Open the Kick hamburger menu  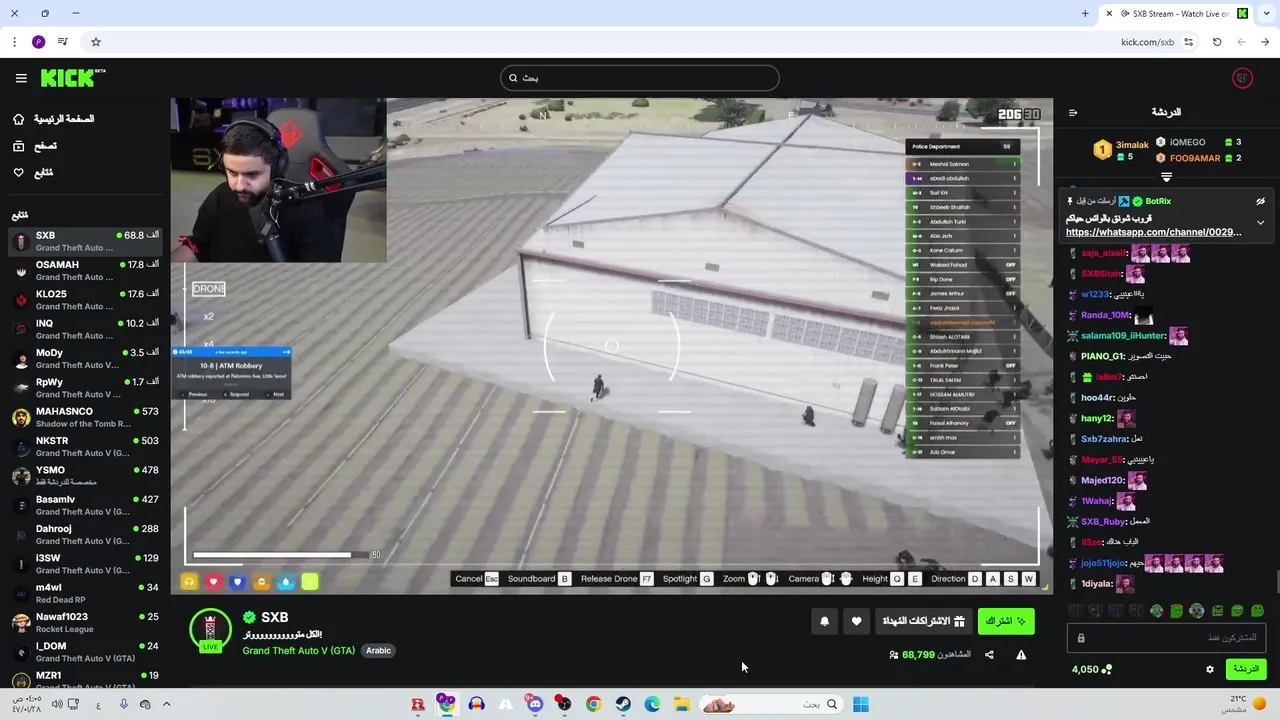21,78
